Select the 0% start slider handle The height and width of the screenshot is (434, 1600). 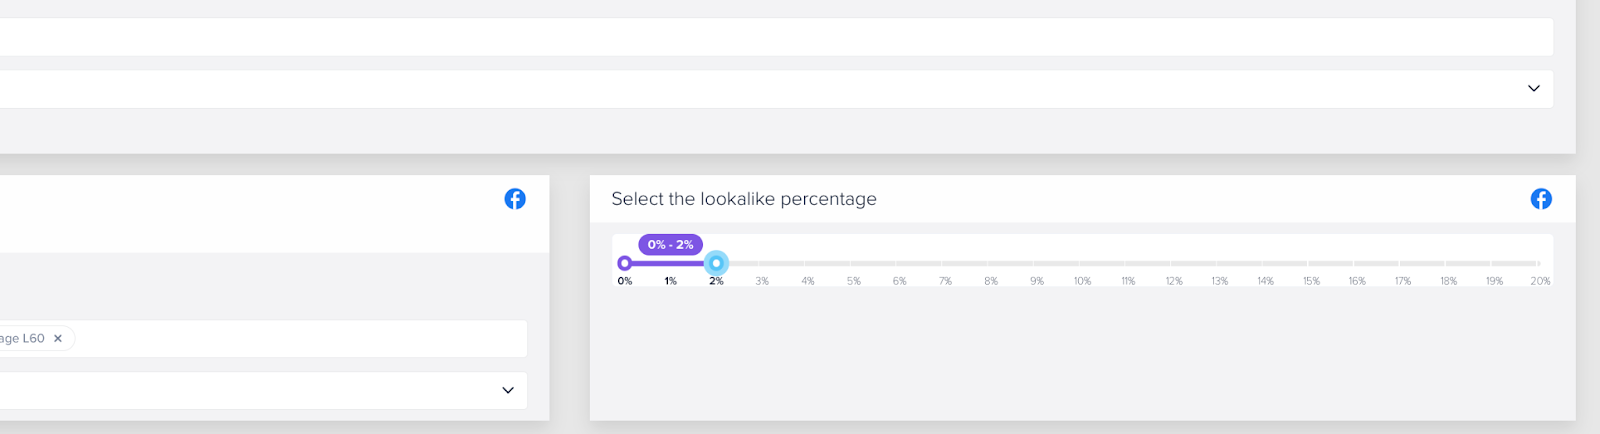[x=625, y=263]
